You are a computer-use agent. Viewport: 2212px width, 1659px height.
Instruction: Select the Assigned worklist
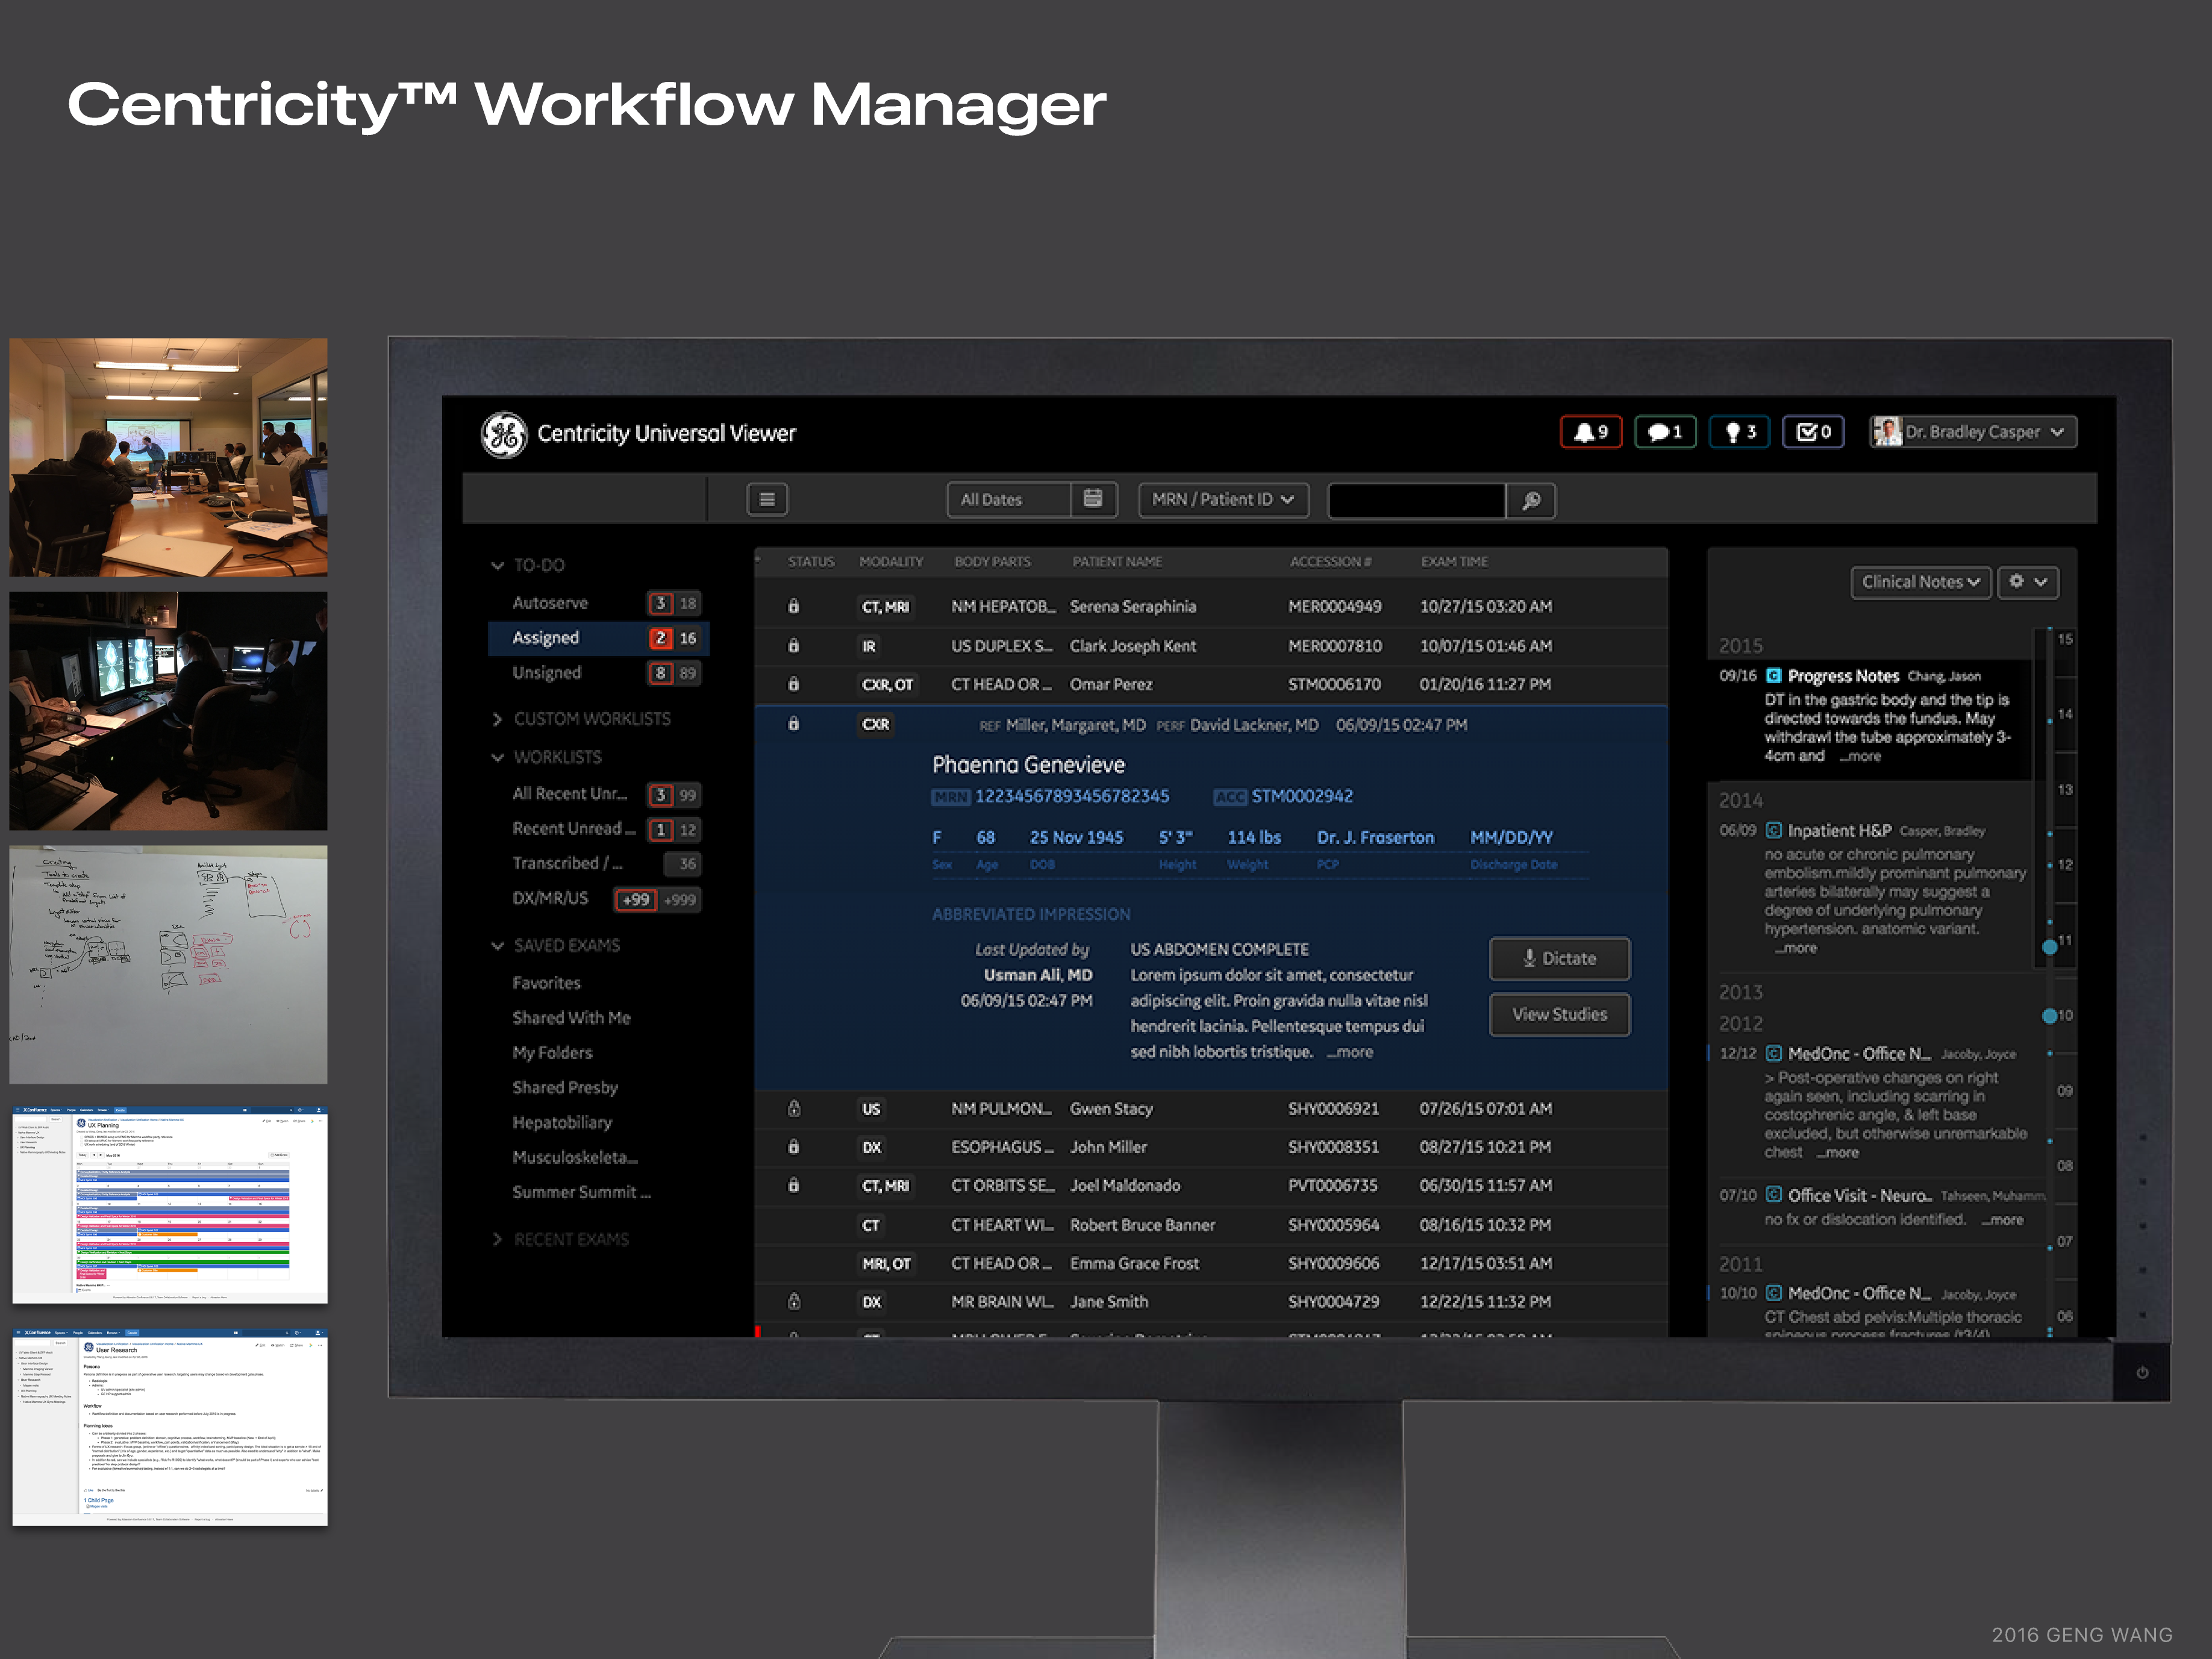pyautogui.click(x=599, y=638)
